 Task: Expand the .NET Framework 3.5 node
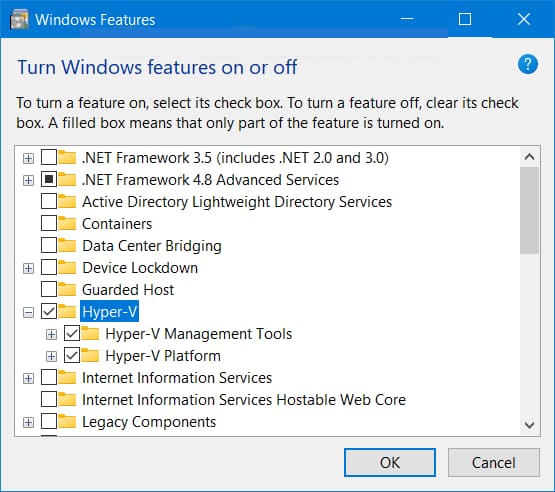pyautogui.click(x=28, y=158)
